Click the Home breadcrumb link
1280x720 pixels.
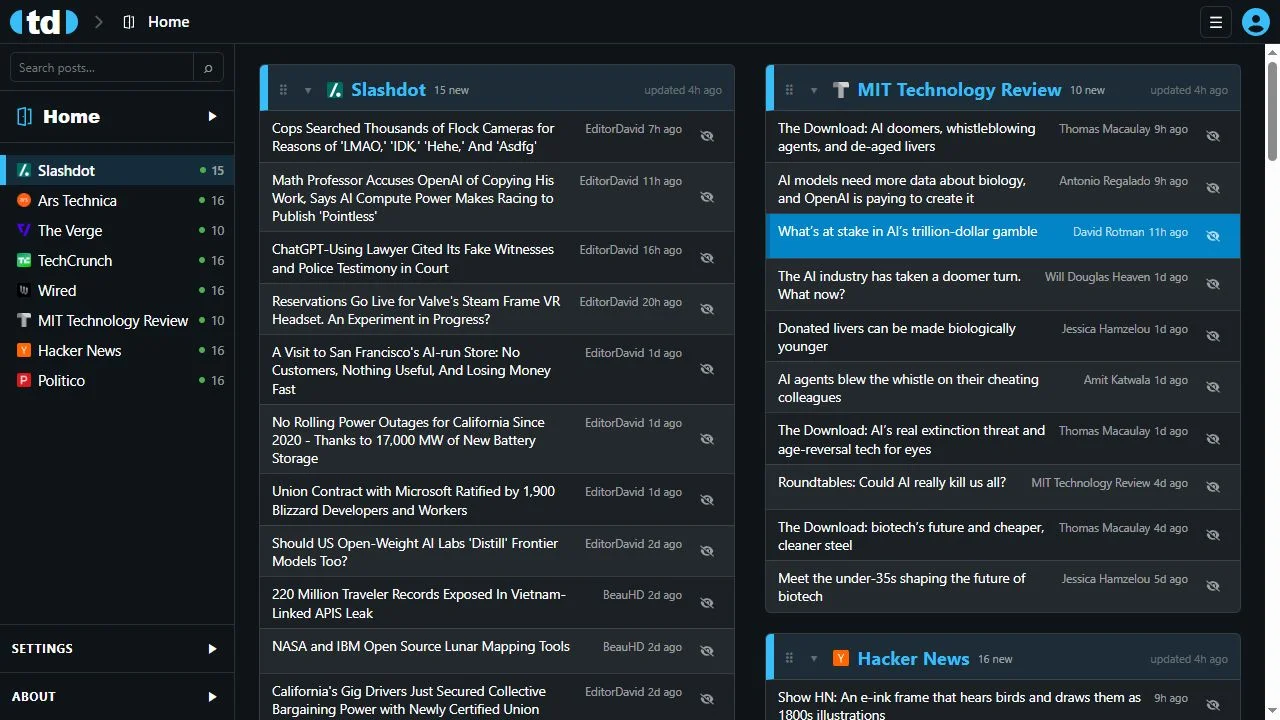pyautogui.click(x=168, y=22)
